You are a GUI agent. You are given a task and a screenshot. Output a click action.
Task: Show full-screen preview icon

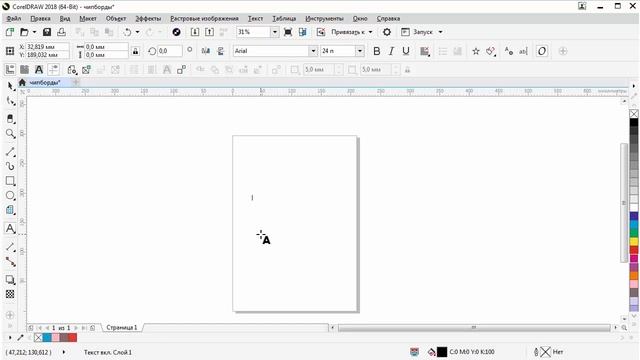coord(288,32)
